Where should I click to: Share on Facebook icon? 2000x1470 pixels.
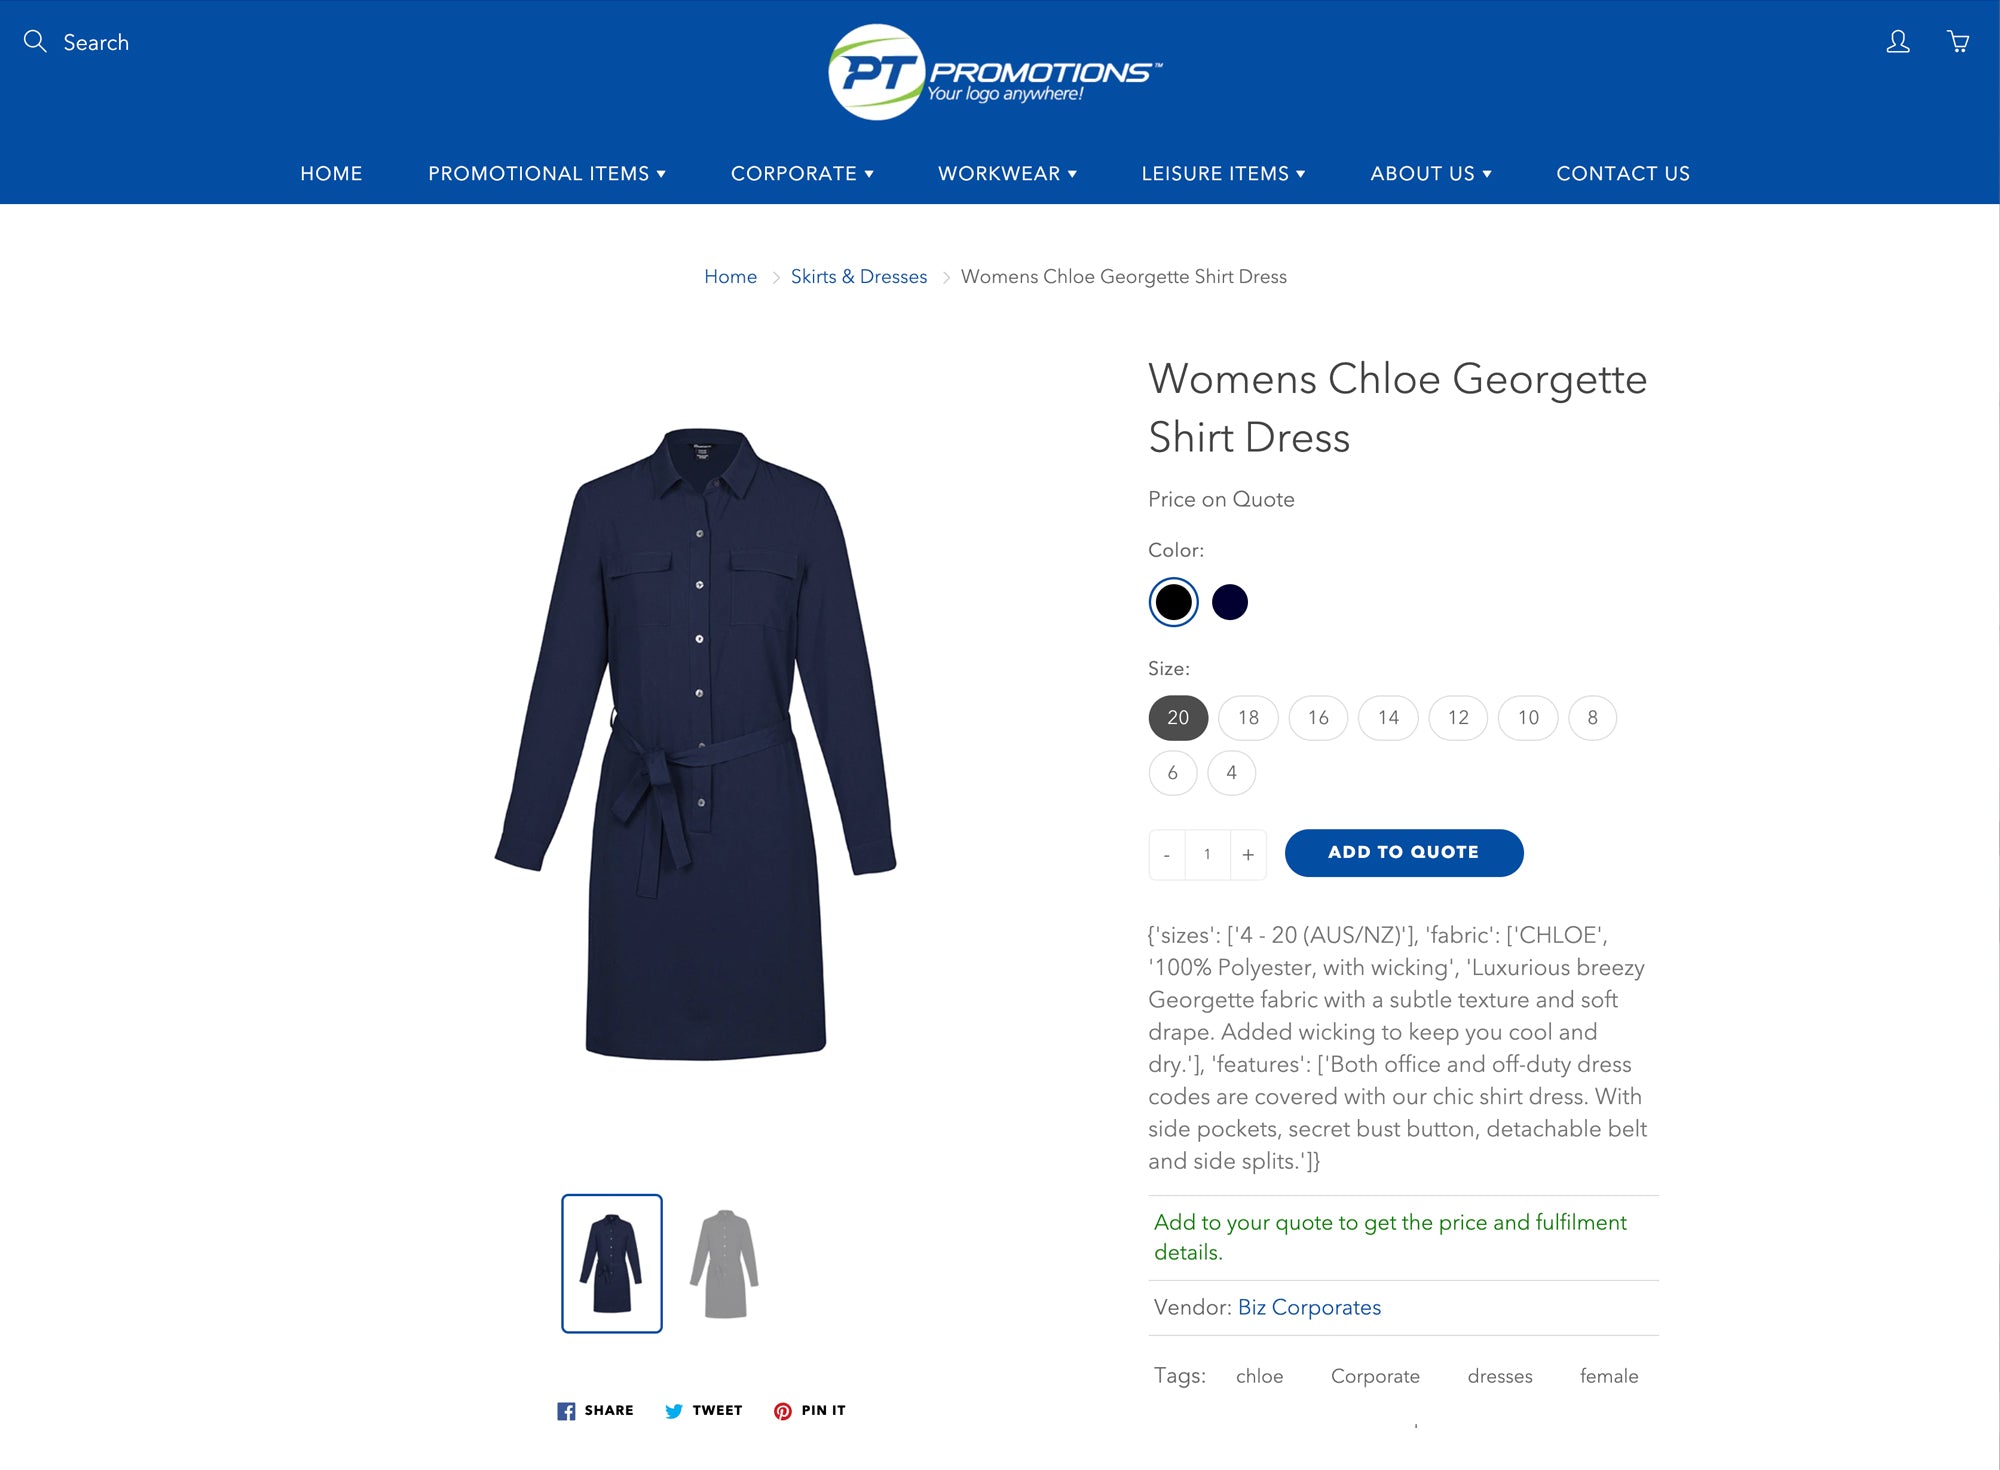[x=566, y=1411]
